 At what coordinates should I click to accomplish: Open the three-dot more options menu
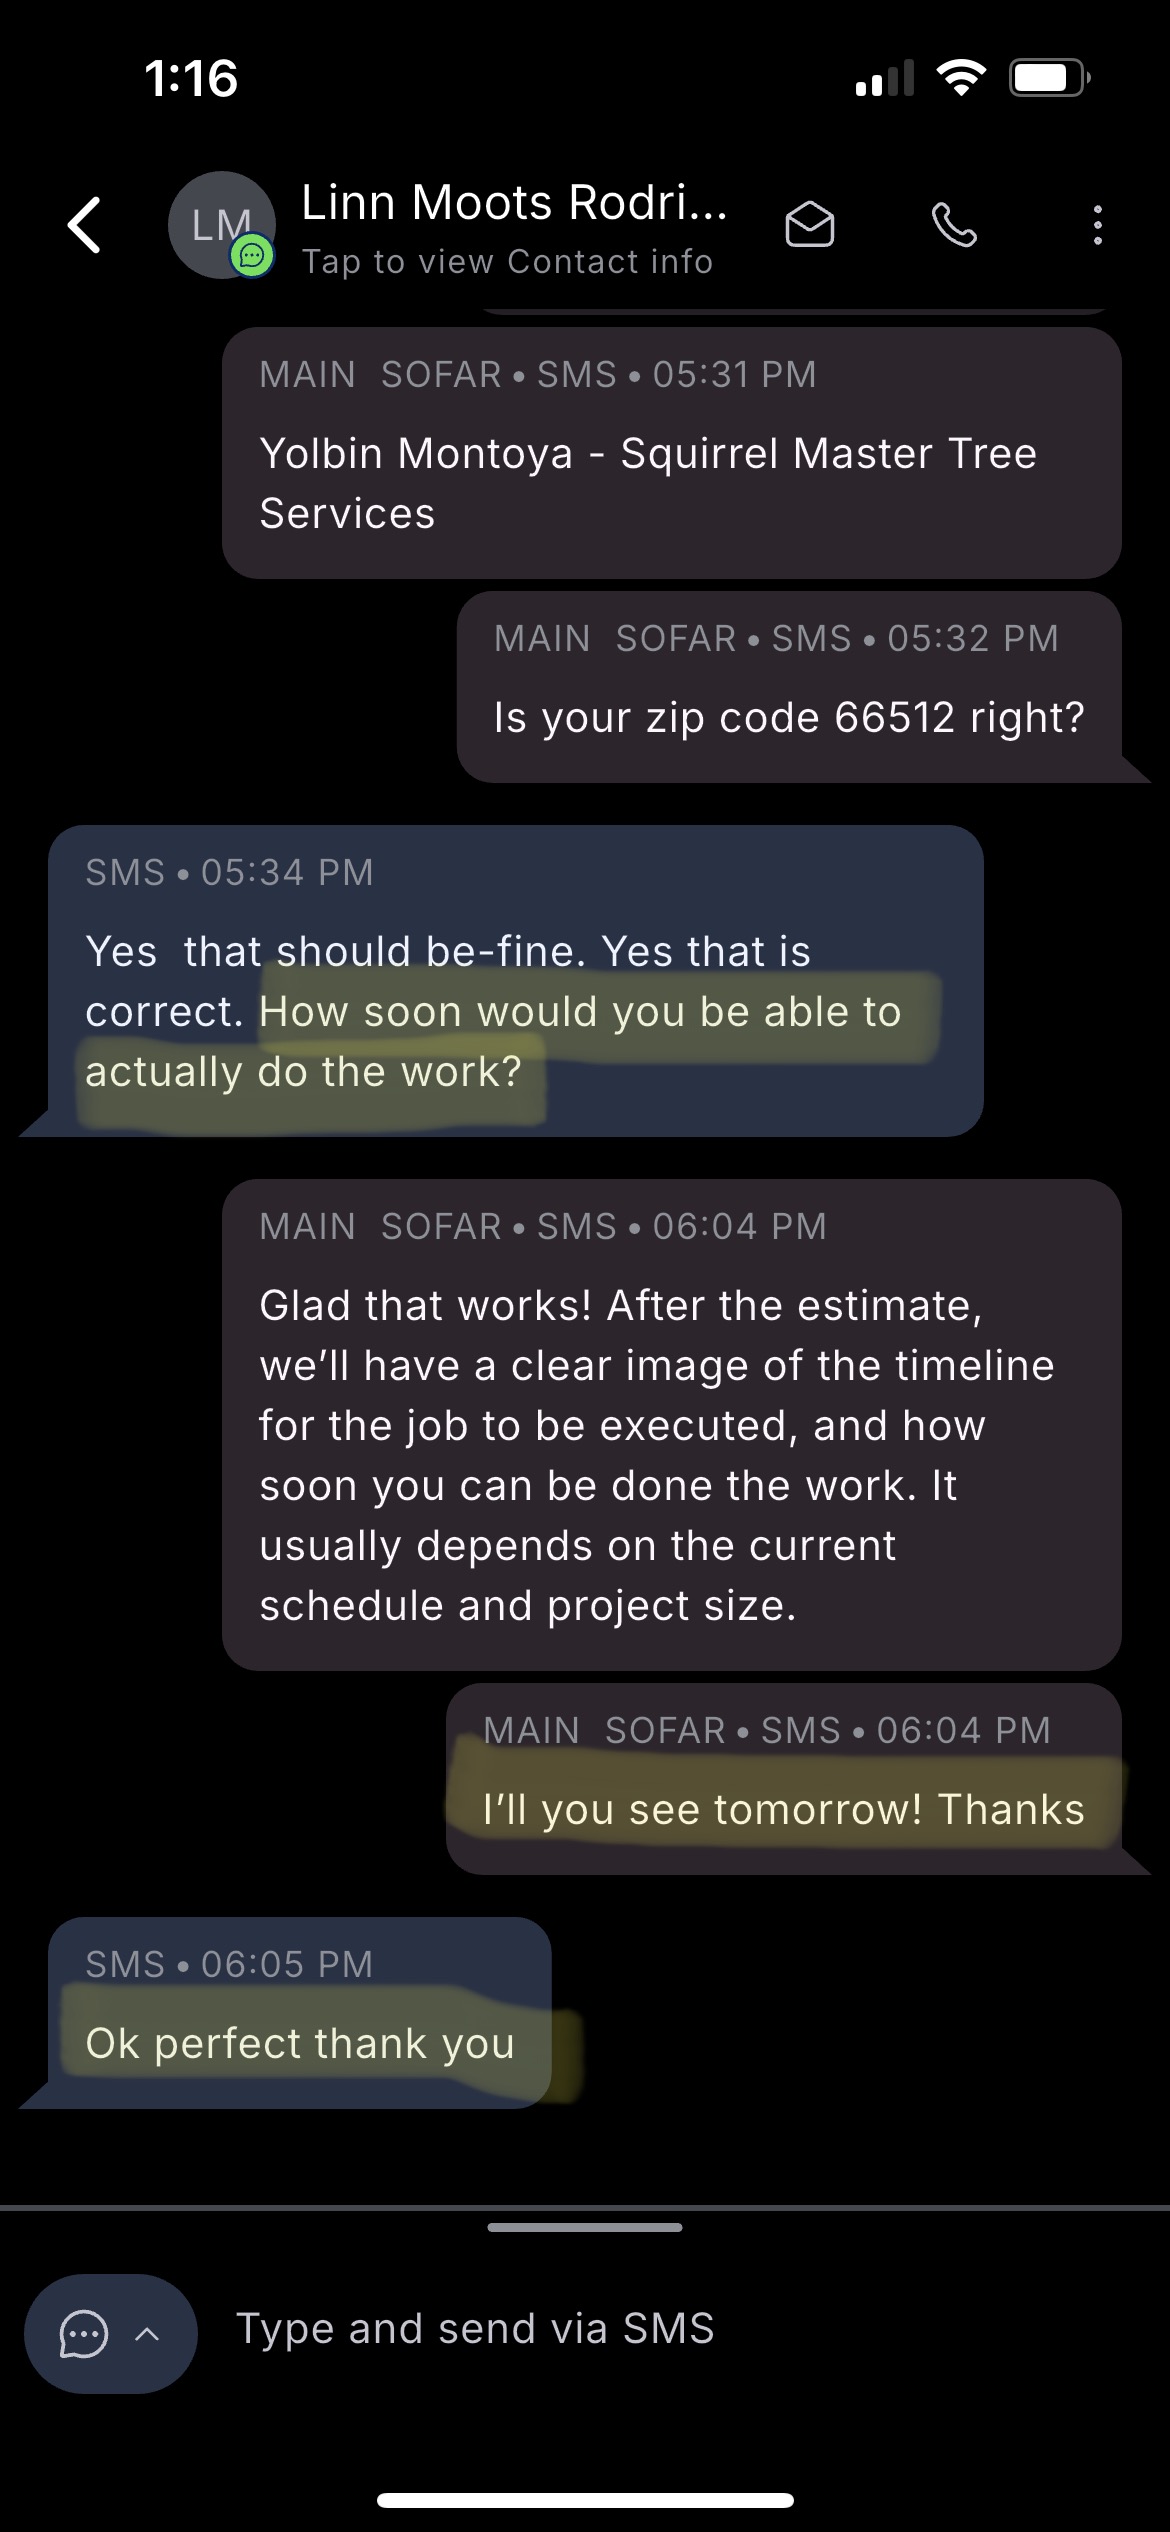1097,225
